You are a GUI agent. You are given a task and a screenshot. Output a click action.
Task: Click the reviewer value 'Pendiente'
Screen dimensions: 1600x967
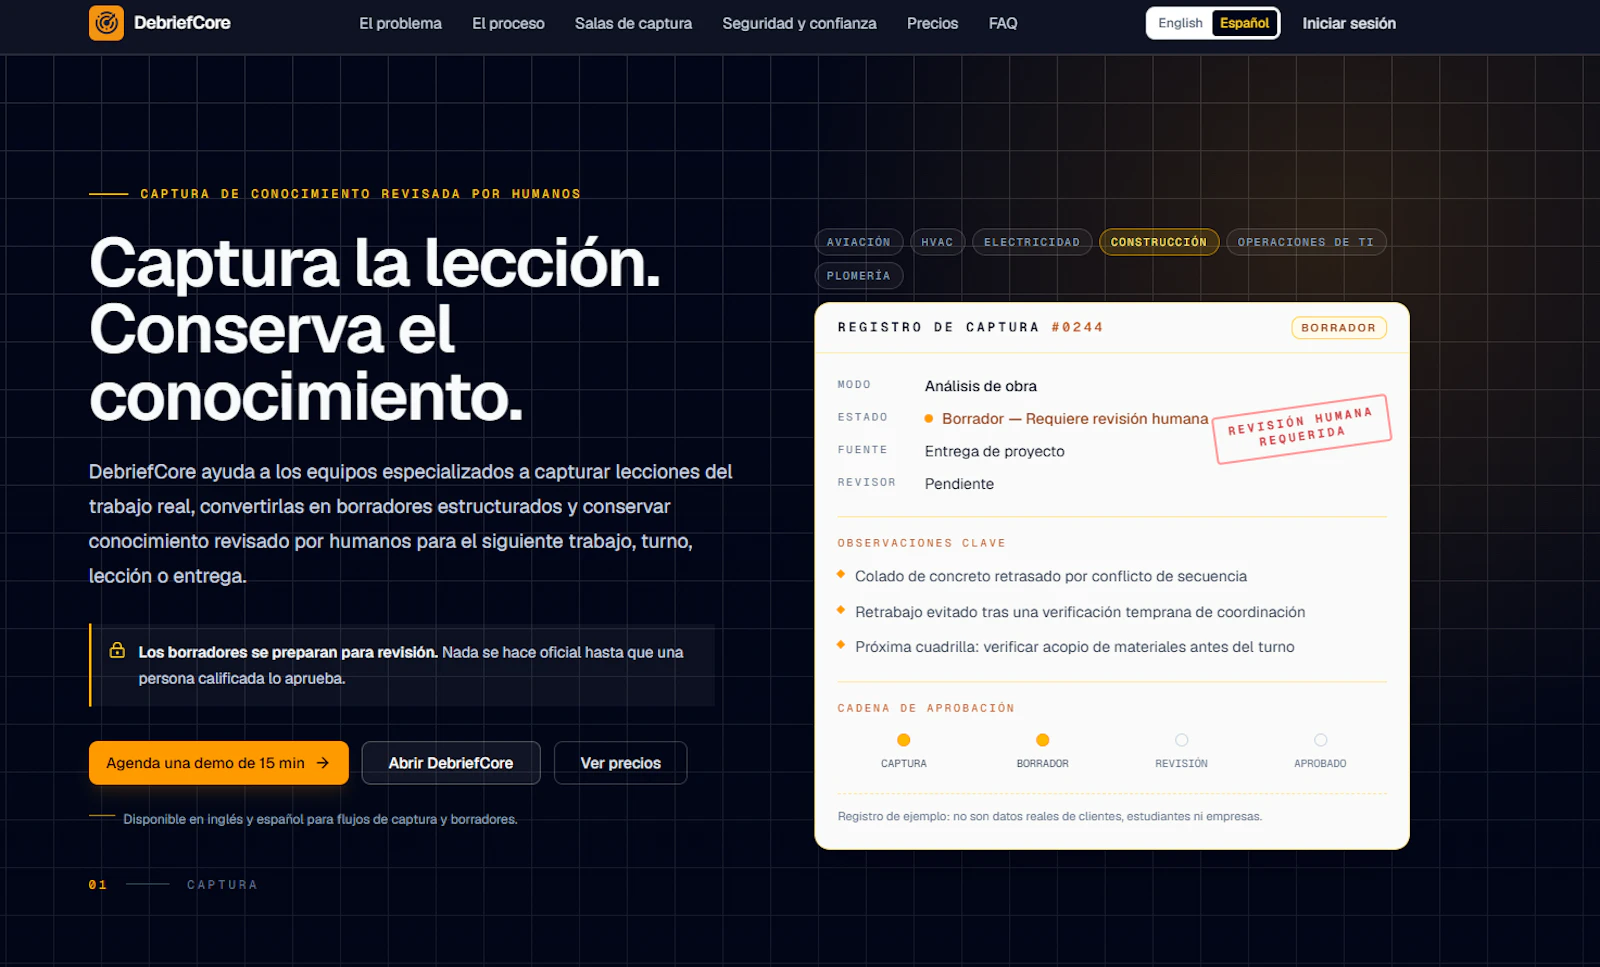coord(960,484)
